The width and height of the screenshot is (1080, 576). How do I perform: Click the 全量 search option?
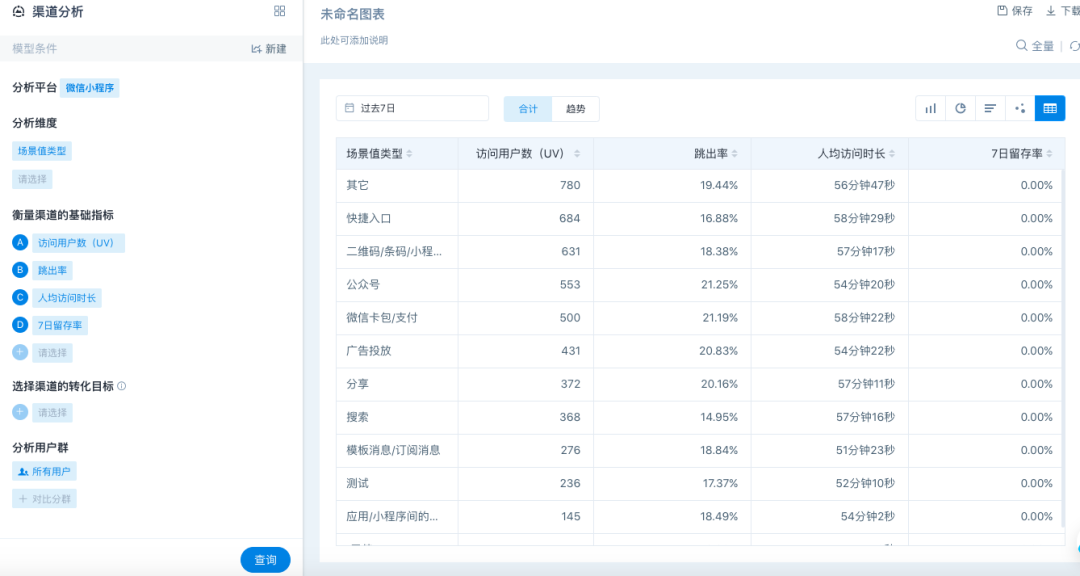click(x=1035, y=46)
